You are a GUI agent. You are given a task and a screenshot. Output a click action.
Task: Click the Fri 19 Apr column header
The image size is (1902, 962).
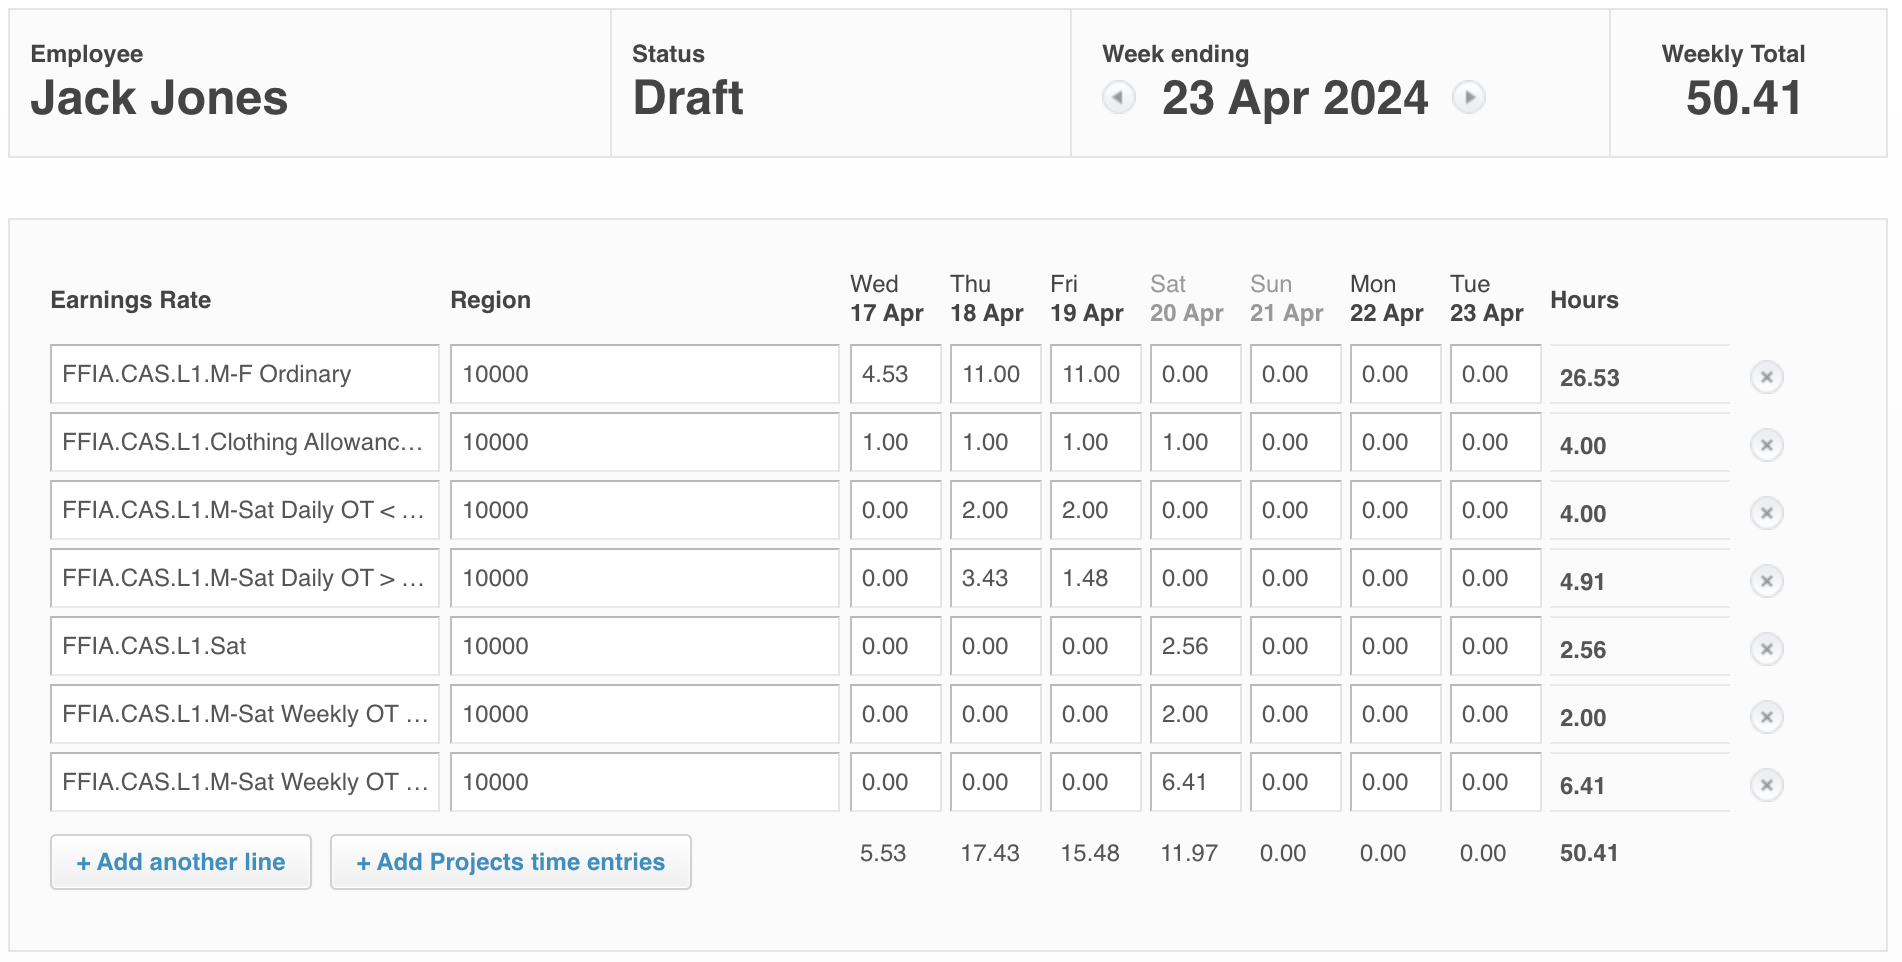pyautogui.click(x=1087, y=299)
